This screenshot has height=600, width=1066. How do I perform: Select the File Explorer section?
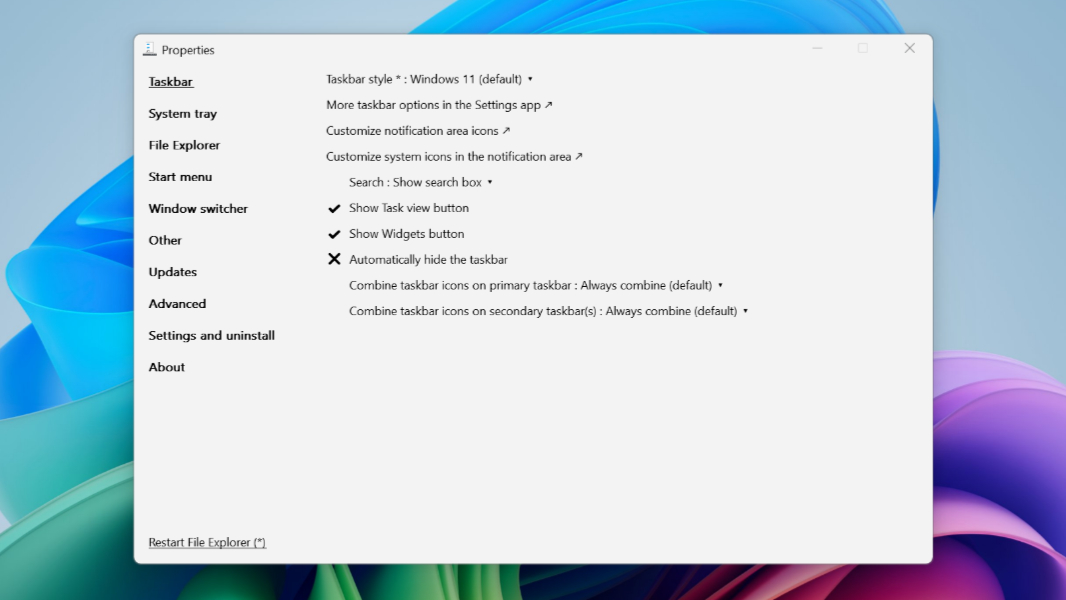[x=184, y=145]
